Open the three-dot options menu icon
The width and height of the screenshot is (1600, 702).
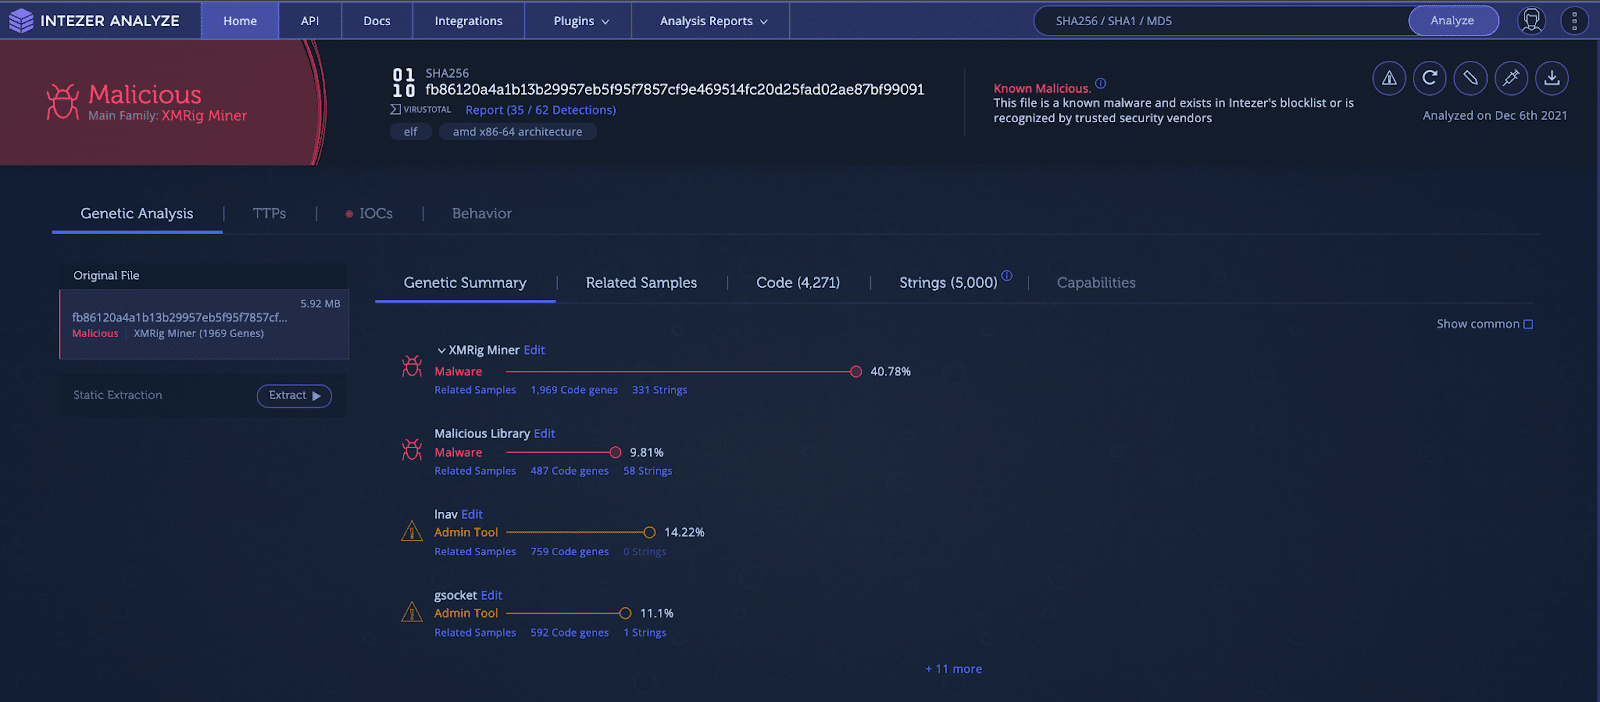1574,20
